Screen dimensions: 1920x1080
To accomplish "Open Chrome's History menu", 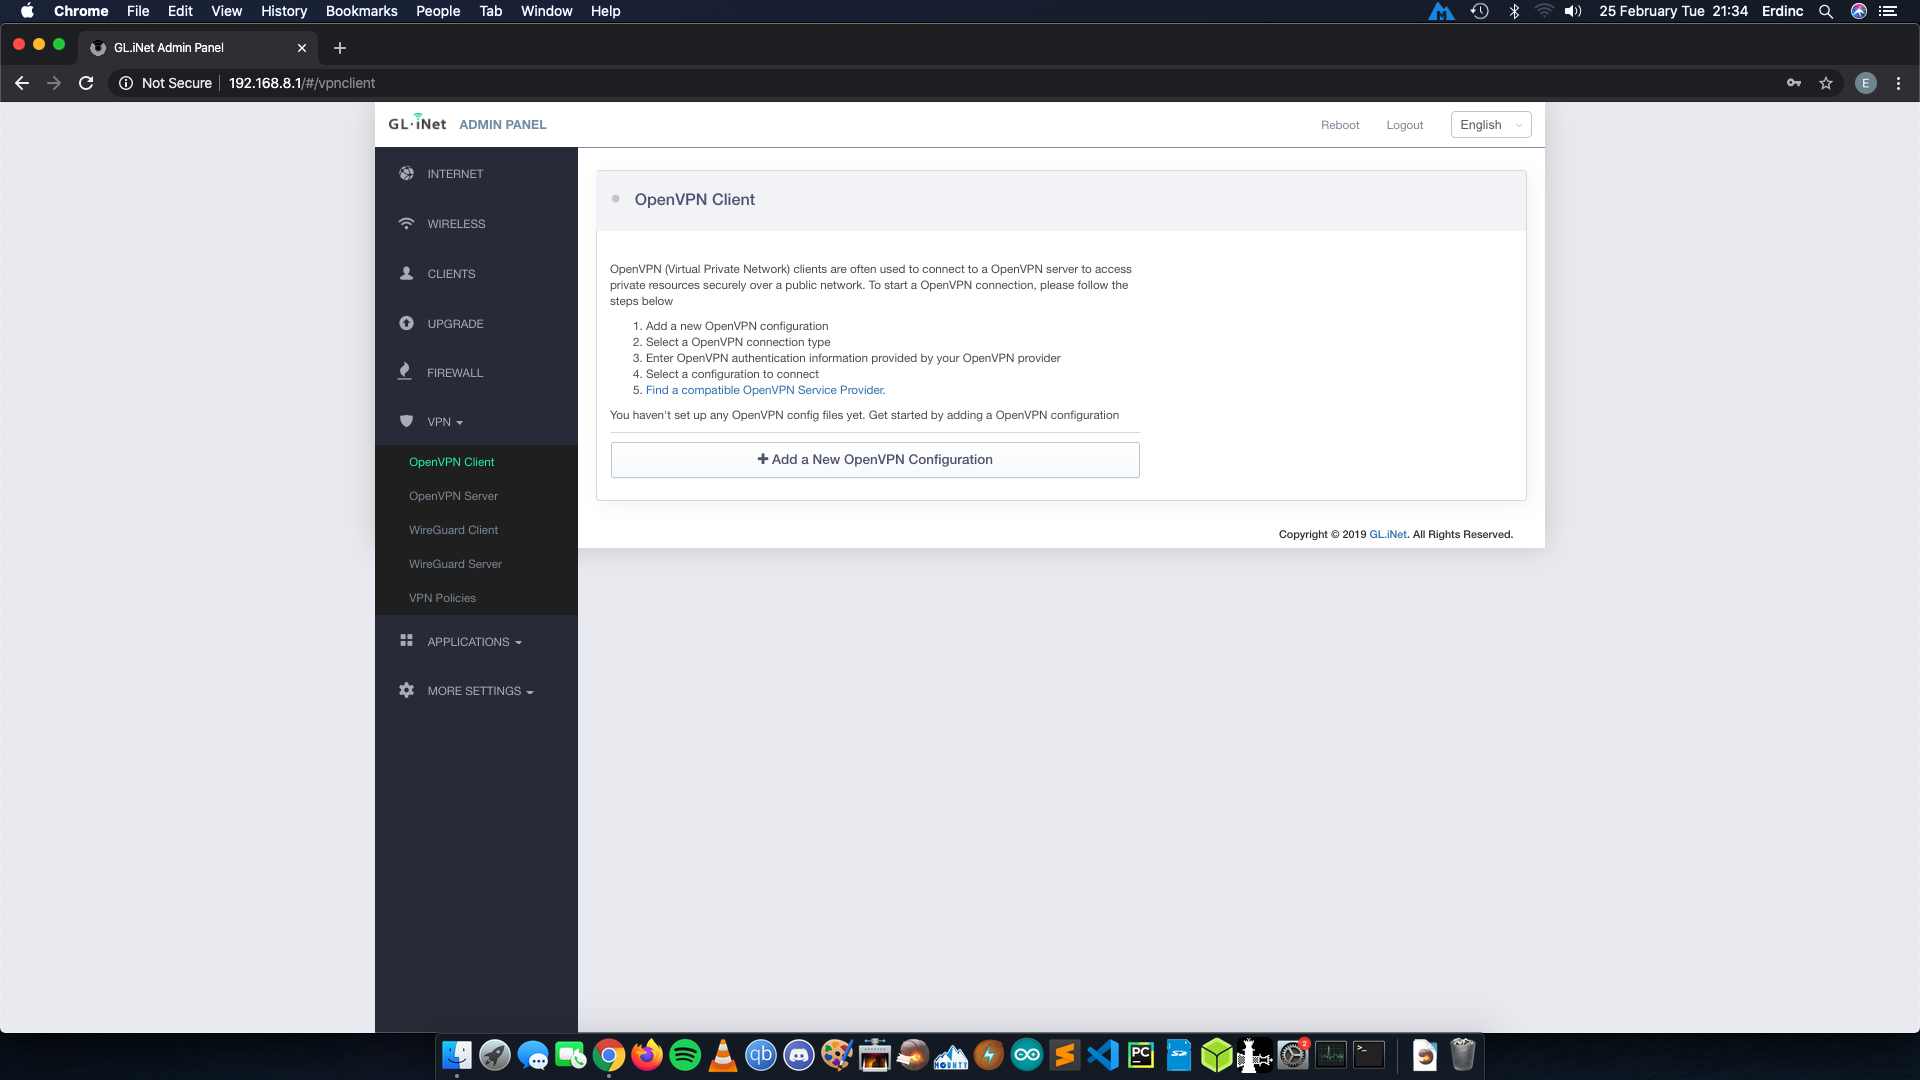I will pos(284,11).
